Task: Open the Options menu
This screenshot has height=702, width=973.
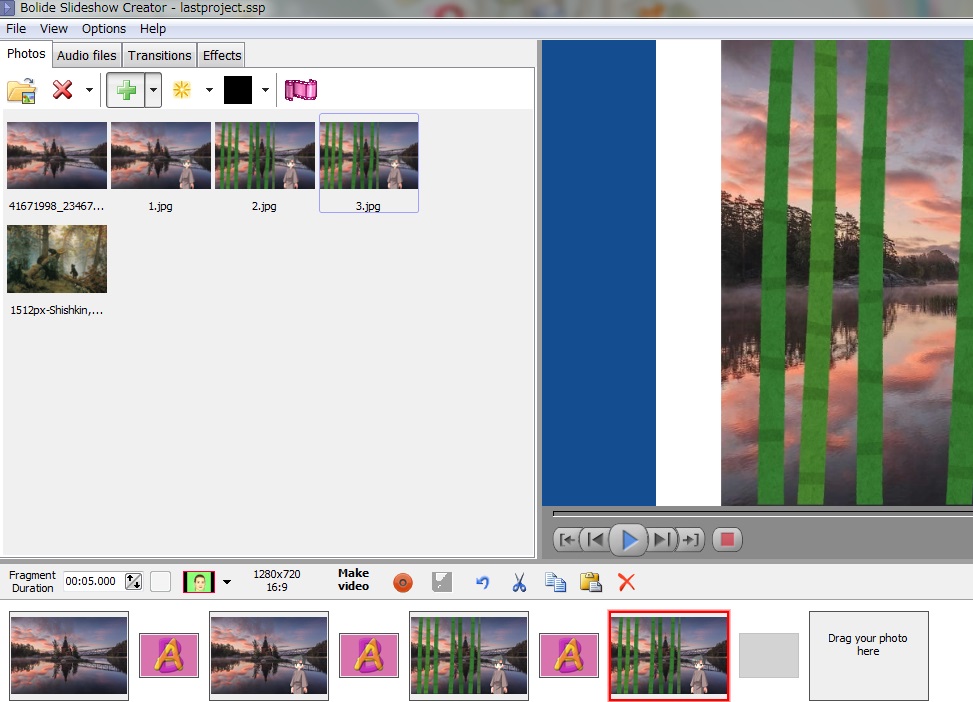Action: tap(104, 29)
